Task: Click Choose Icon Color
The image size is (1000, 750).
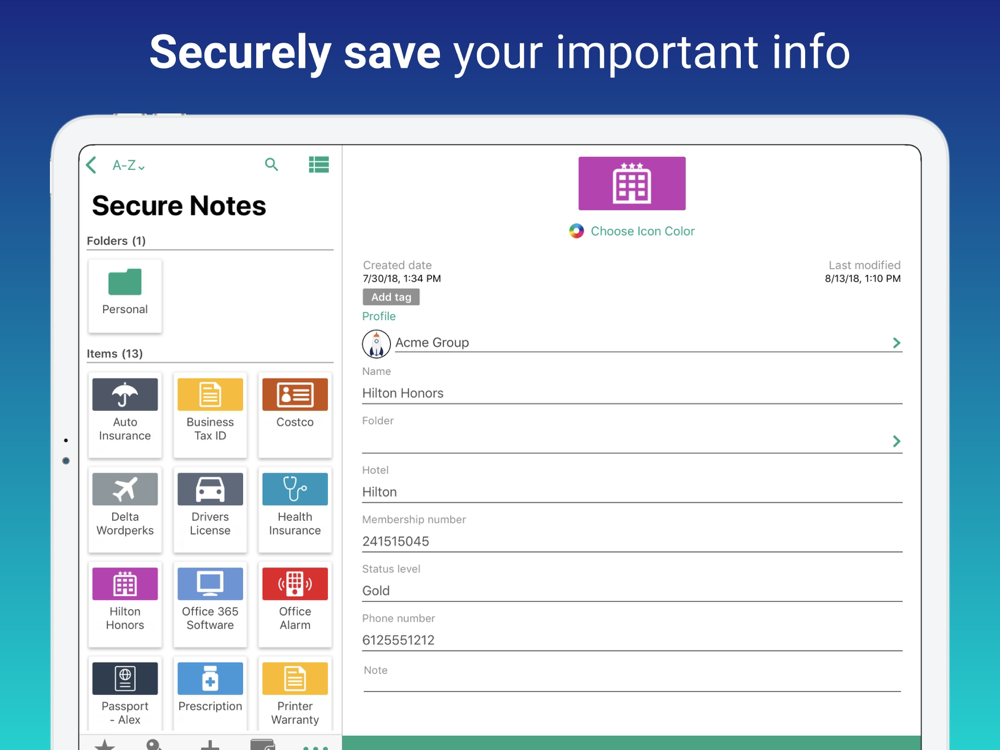Action: point(632,231)
